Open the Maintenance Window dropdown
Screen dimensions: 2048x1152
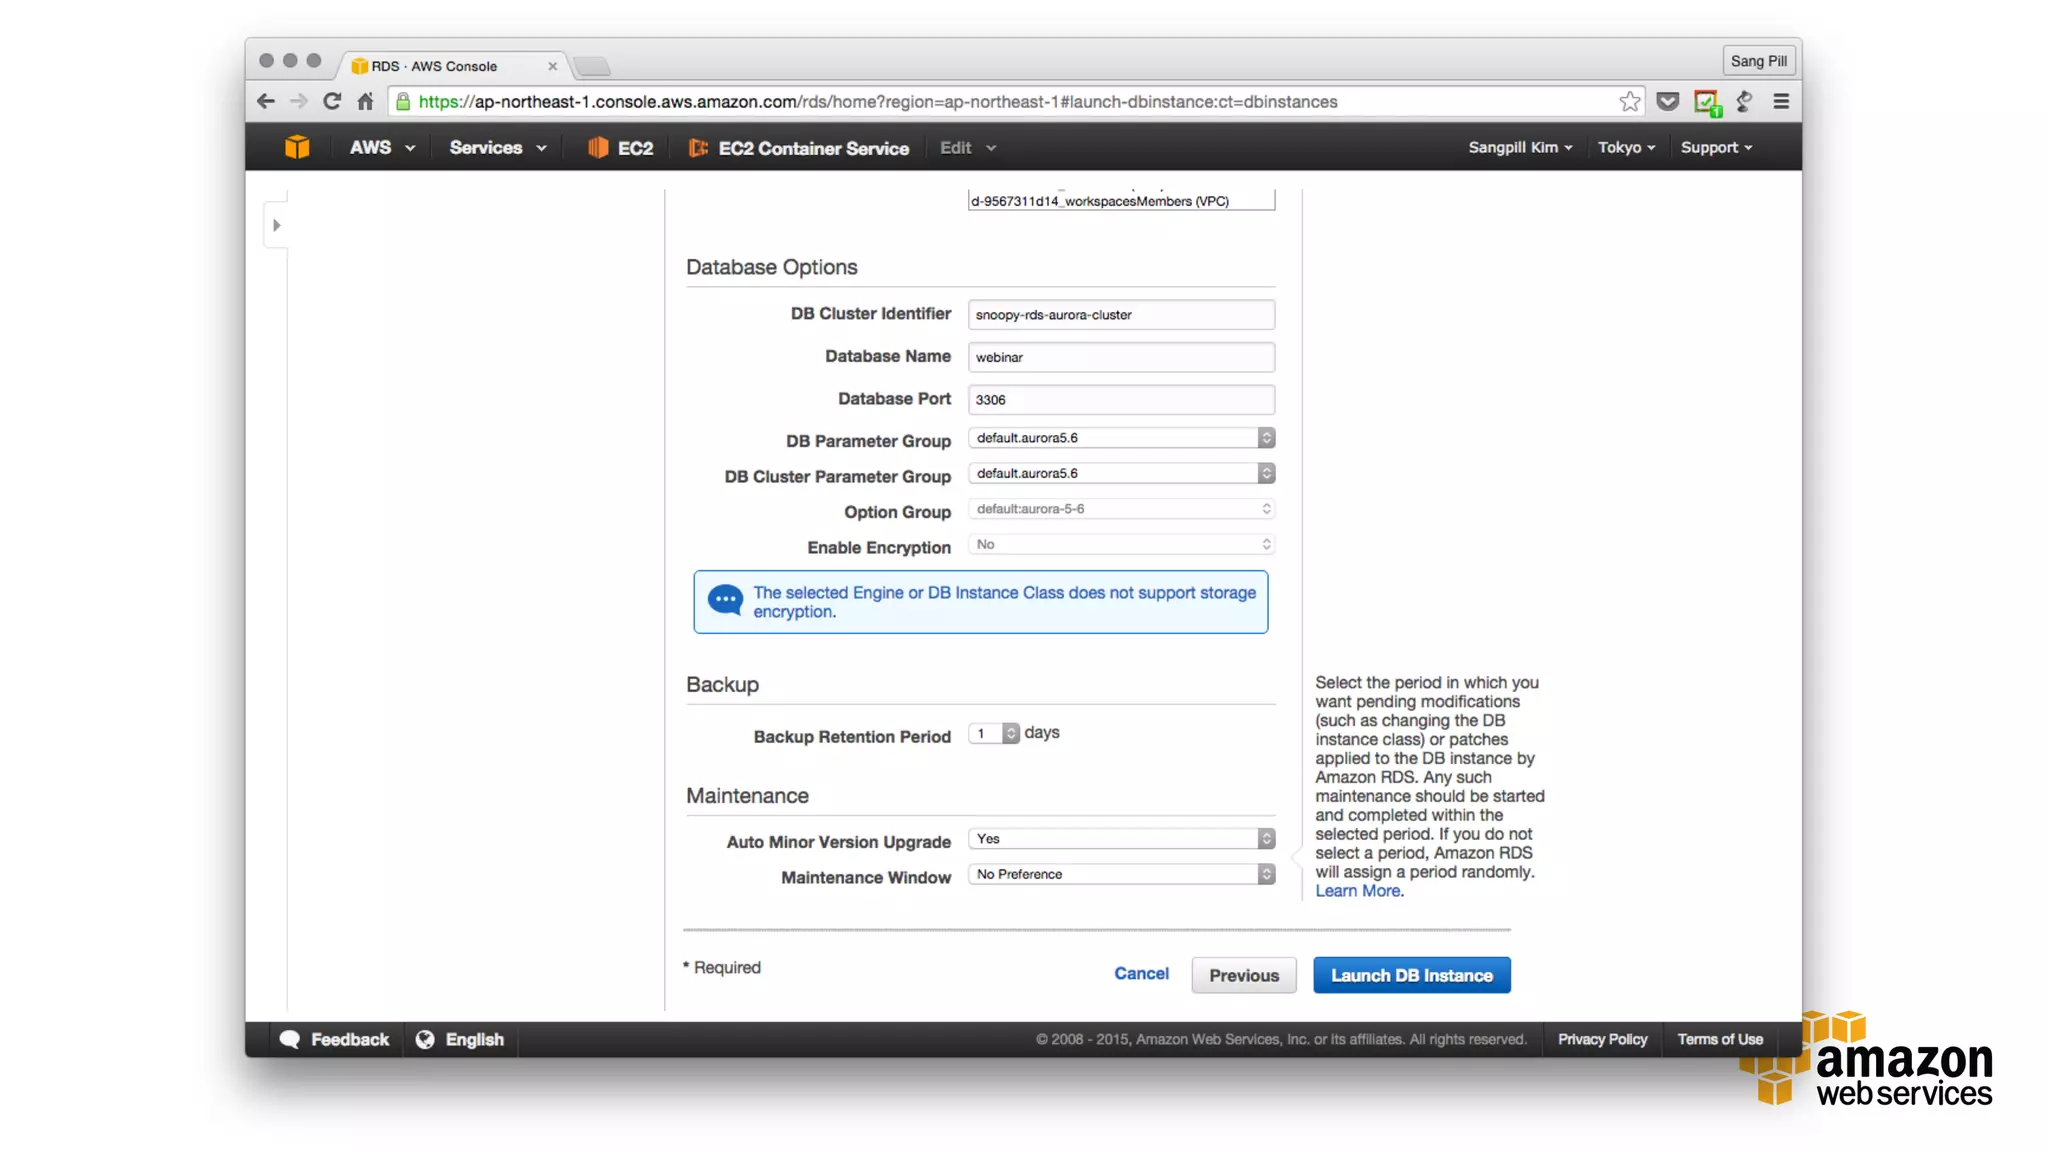[1120, 874]
